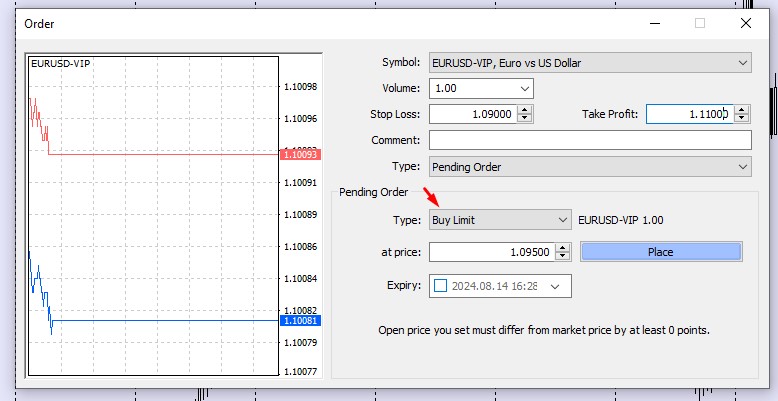
Task: Open the order Type dropdown showing Pending Order
Action: tap(742, 167)
